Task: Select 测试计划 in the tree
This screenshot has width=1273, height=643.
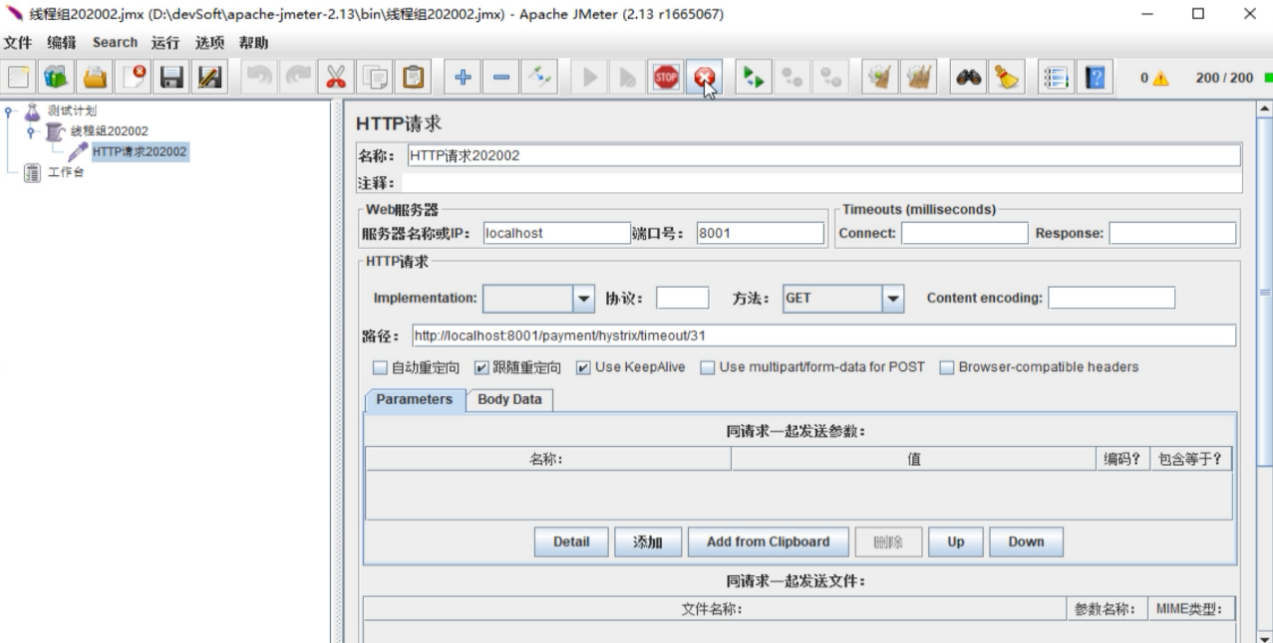Action: click(x=75, y=110)
